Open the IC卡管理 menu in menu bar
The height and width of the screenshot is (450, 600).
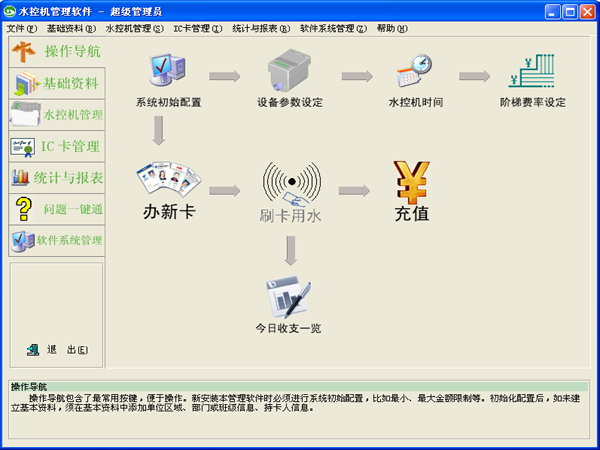(x=197, y=29)
